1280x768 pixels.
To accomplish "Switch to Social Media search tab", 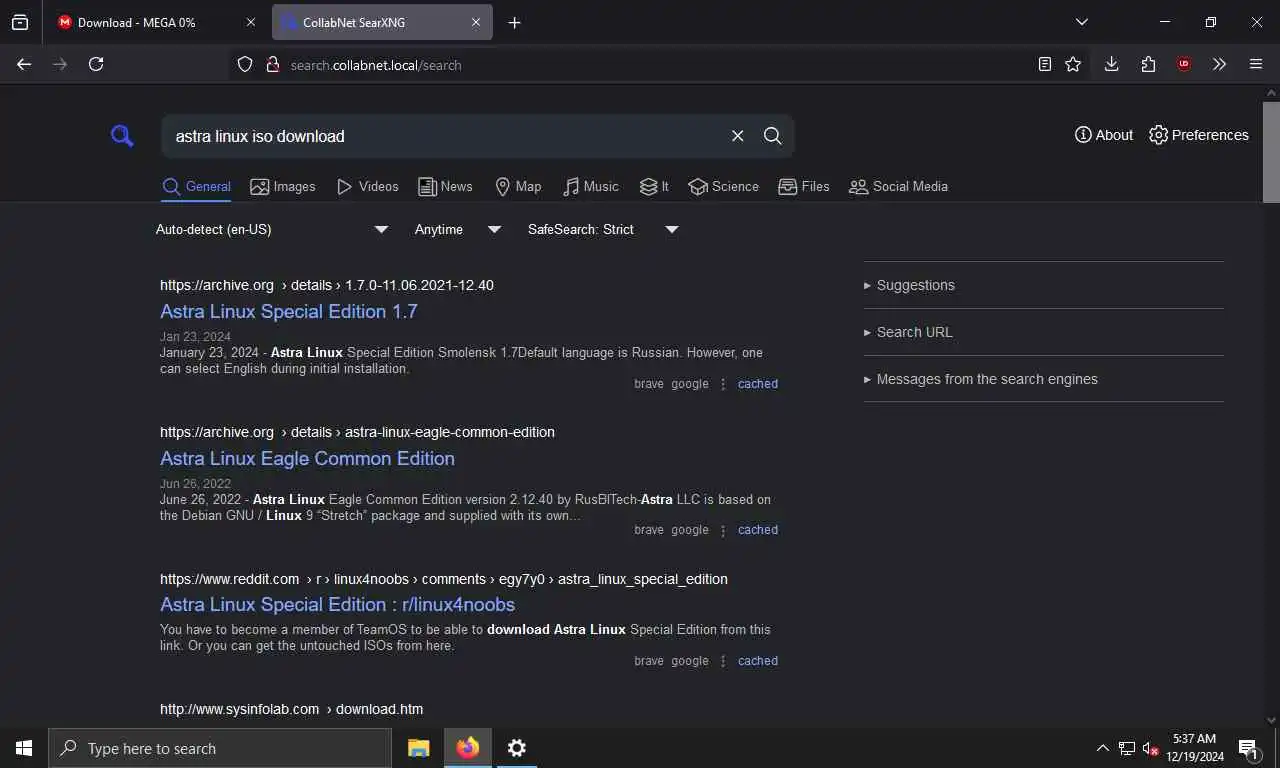I will coord(898,187).
